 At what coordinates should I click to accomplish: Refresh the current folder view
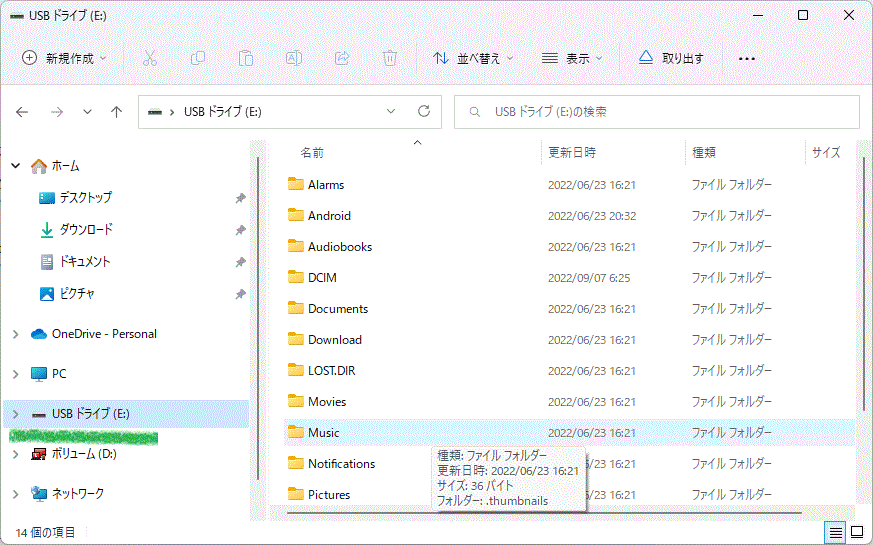tap(424, 112)
